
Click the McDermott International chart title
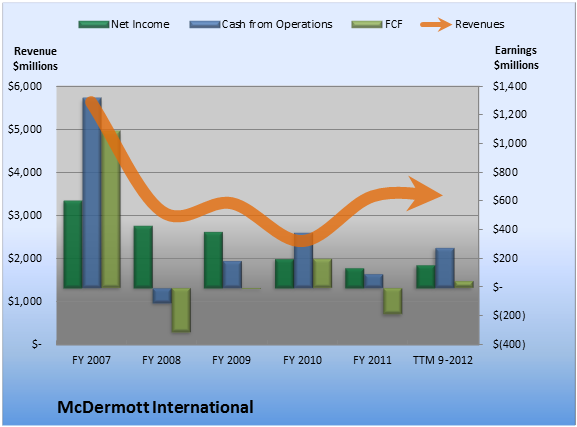click(x=155, y=407)
